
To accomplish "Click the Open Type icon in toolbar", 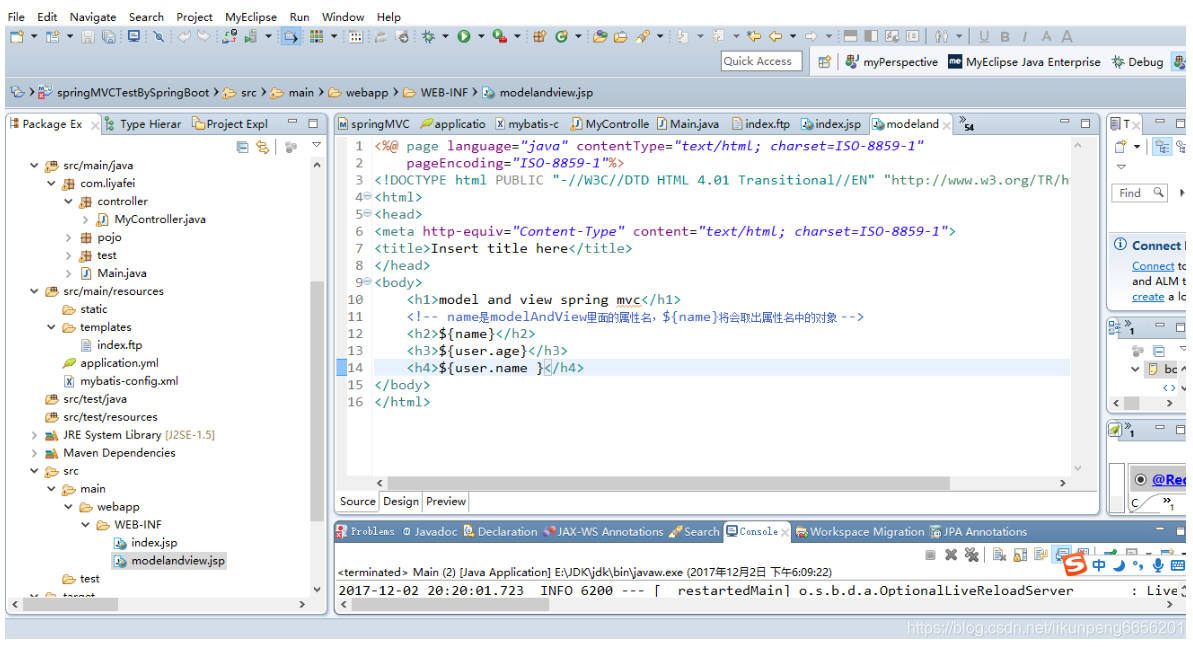I will [600, 37].
